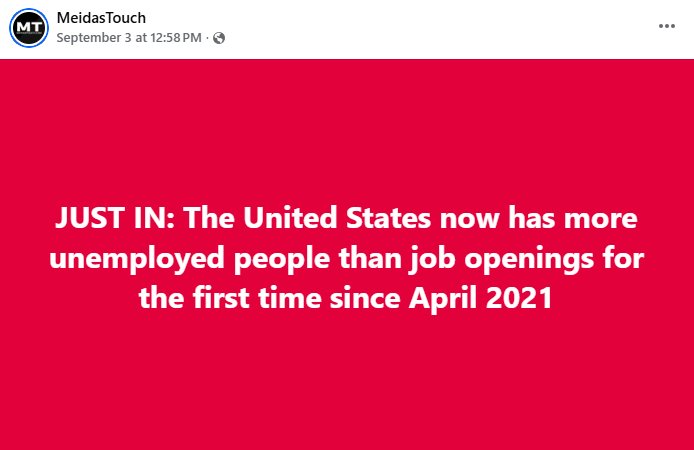Click the MeidasTouch profile avatar

click(x=29, y=27)
